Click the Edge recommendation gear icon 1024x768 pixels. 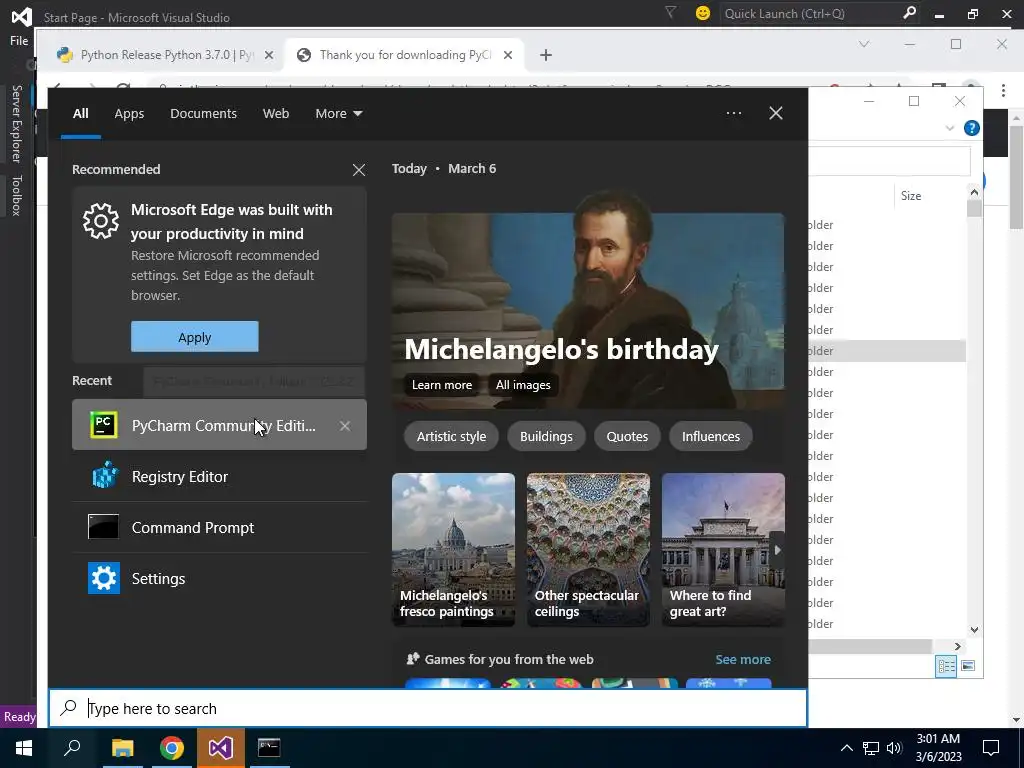(x=101, y=221)
